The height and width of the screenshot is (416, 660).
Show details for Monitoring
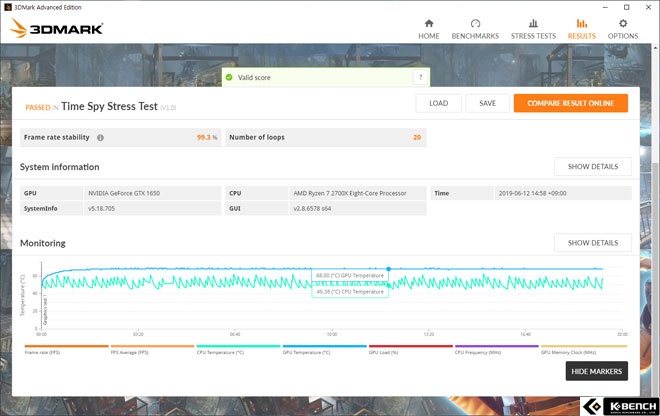click(x=593, y=243)
